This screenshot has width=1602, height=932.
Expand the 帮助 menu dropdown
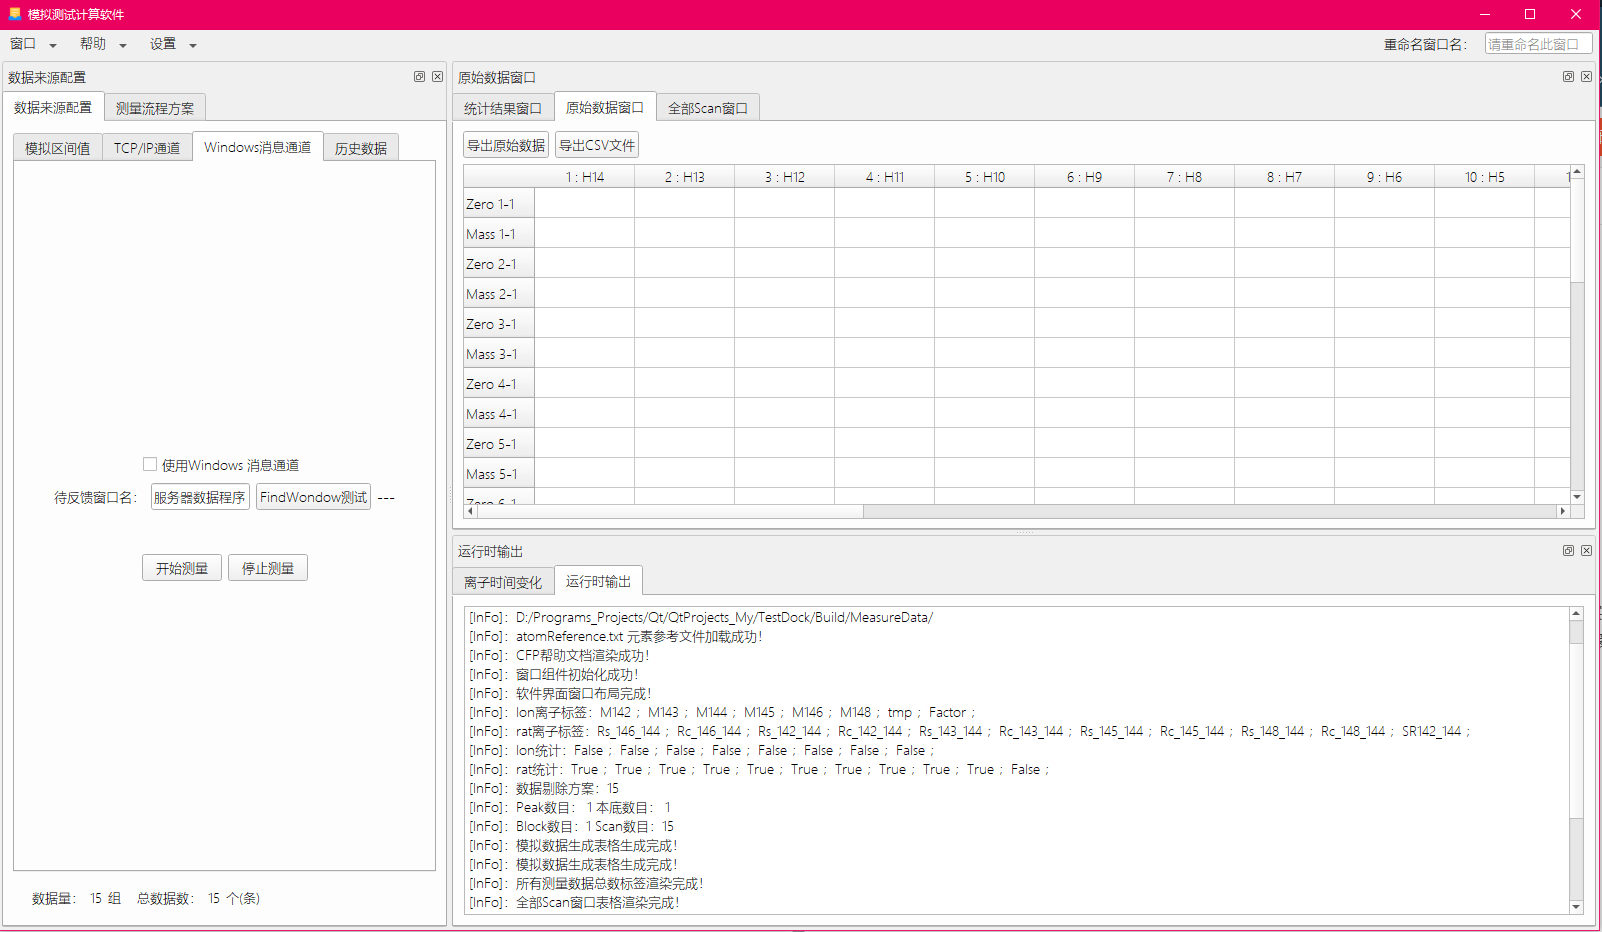100,44
